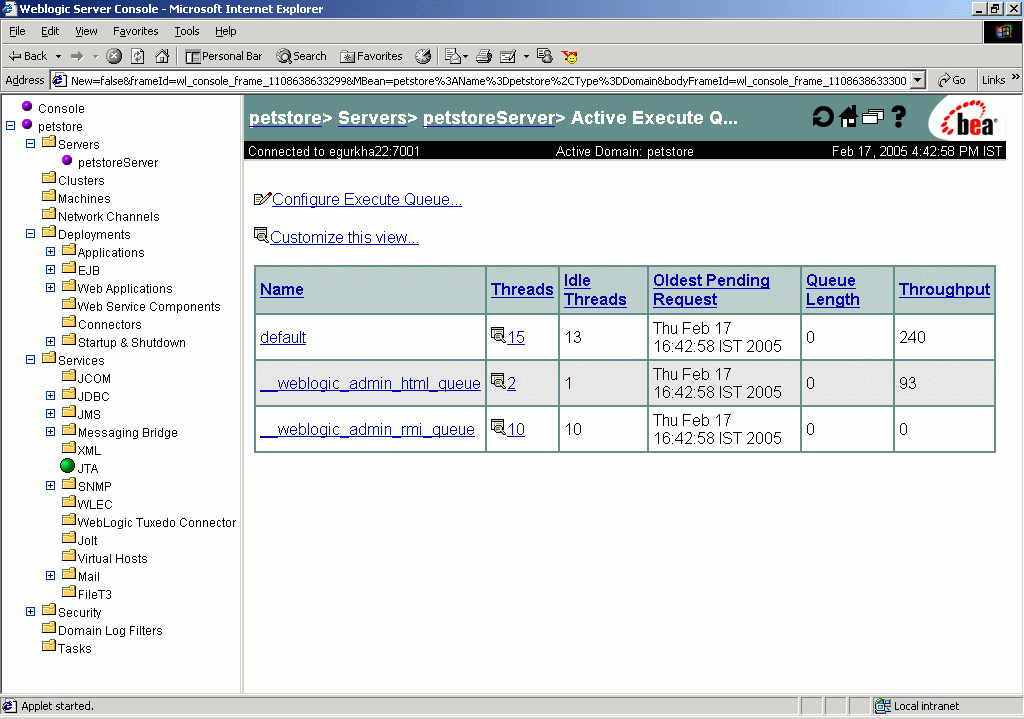Open the Search pane
This screenshot has width=1024, height=719.
pyautogui.click(x=301, y=56)
